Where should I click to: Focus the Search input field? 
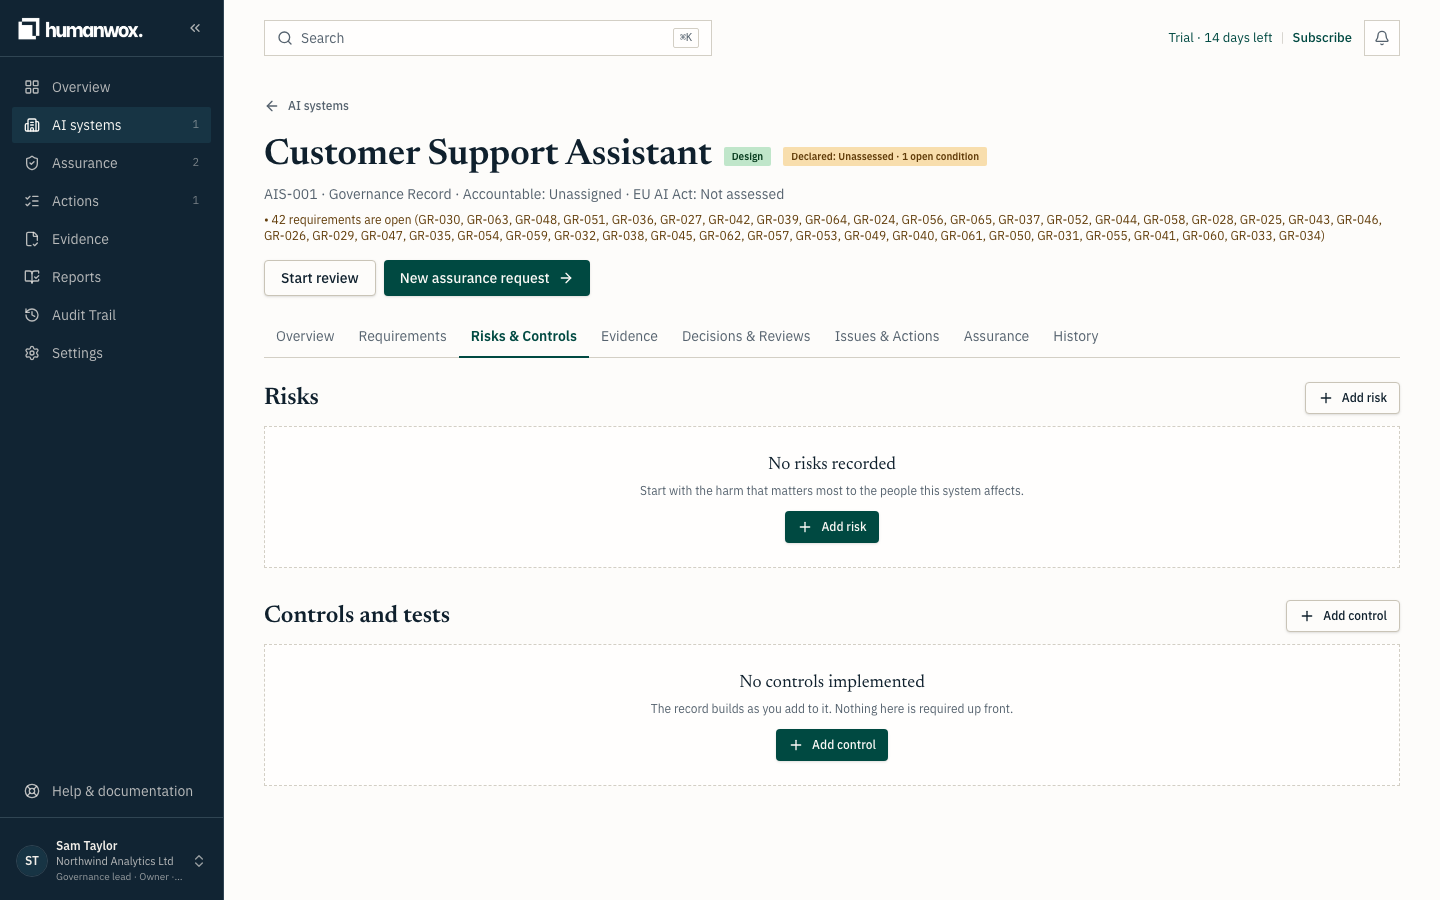(488, 38)
